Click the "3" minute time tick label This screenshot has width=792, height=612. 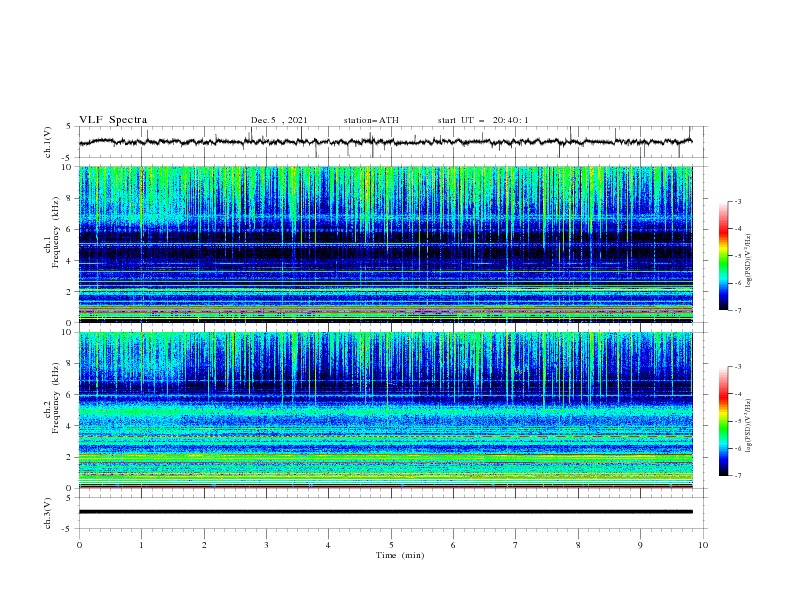click(x=267, y=545)
